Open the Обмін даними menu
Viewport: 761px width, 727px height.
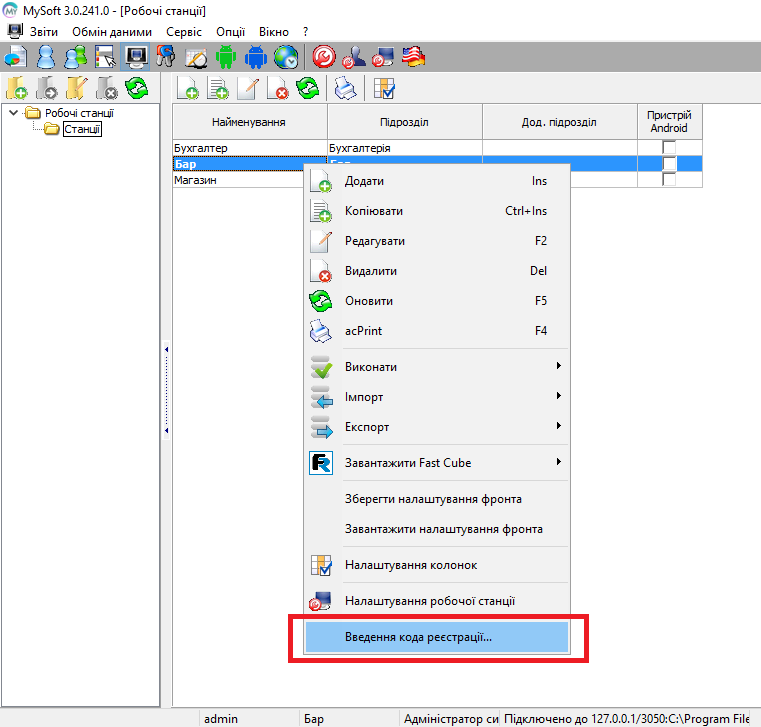coord(112,32)
